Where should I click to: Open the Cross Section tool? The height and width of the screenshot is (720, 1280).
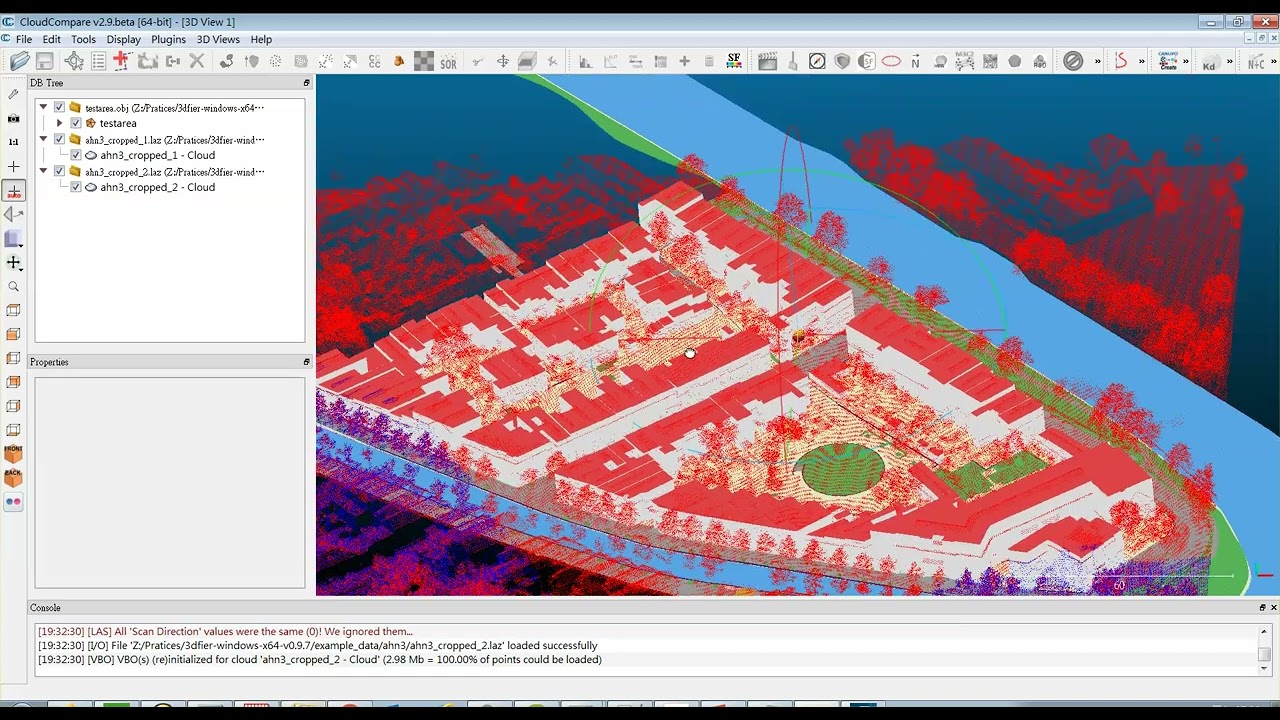coord(527,62)
